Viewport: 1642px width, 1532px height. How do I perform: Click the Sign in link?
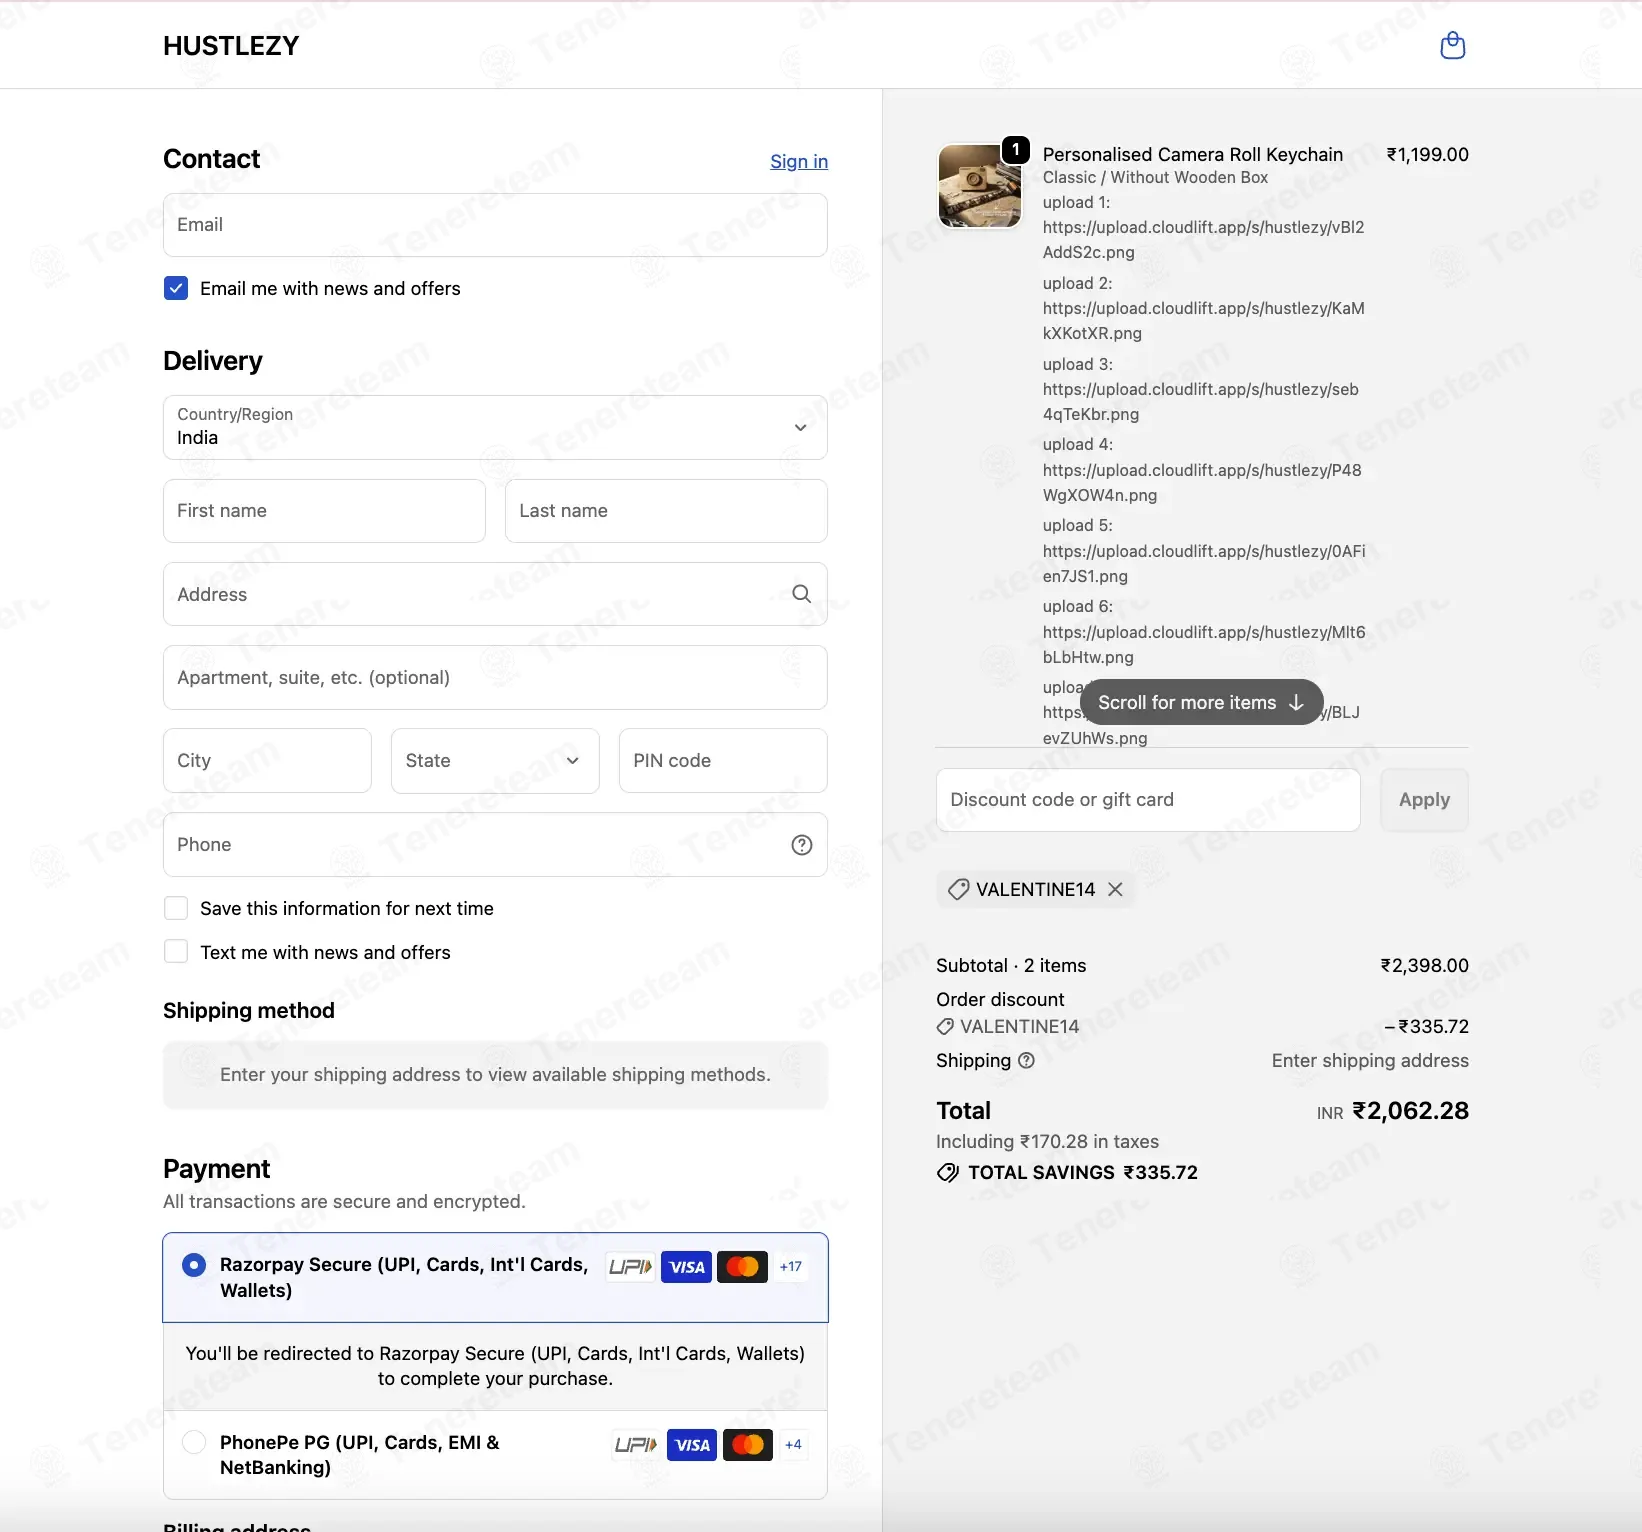[799, 162]
